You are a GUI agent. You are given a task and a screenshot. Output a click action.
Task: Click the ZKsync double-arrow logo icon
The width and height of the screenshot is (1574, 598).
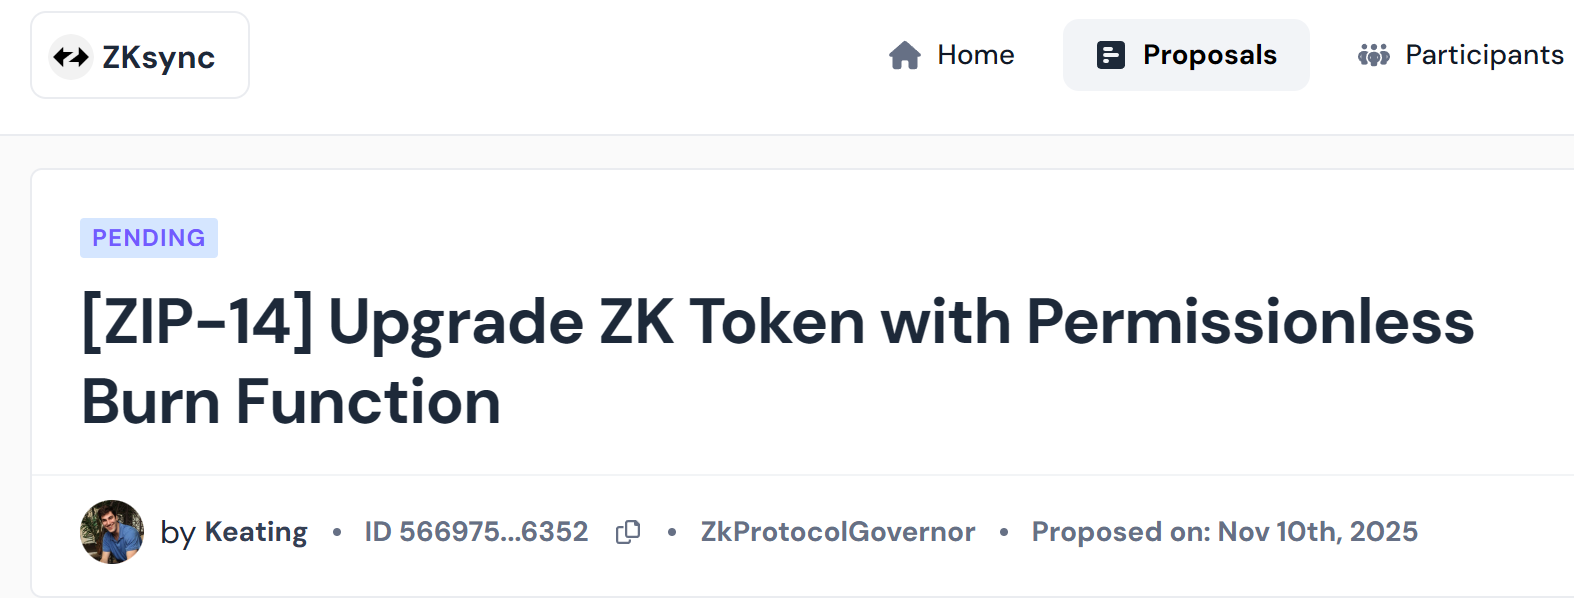pos(71,57)
